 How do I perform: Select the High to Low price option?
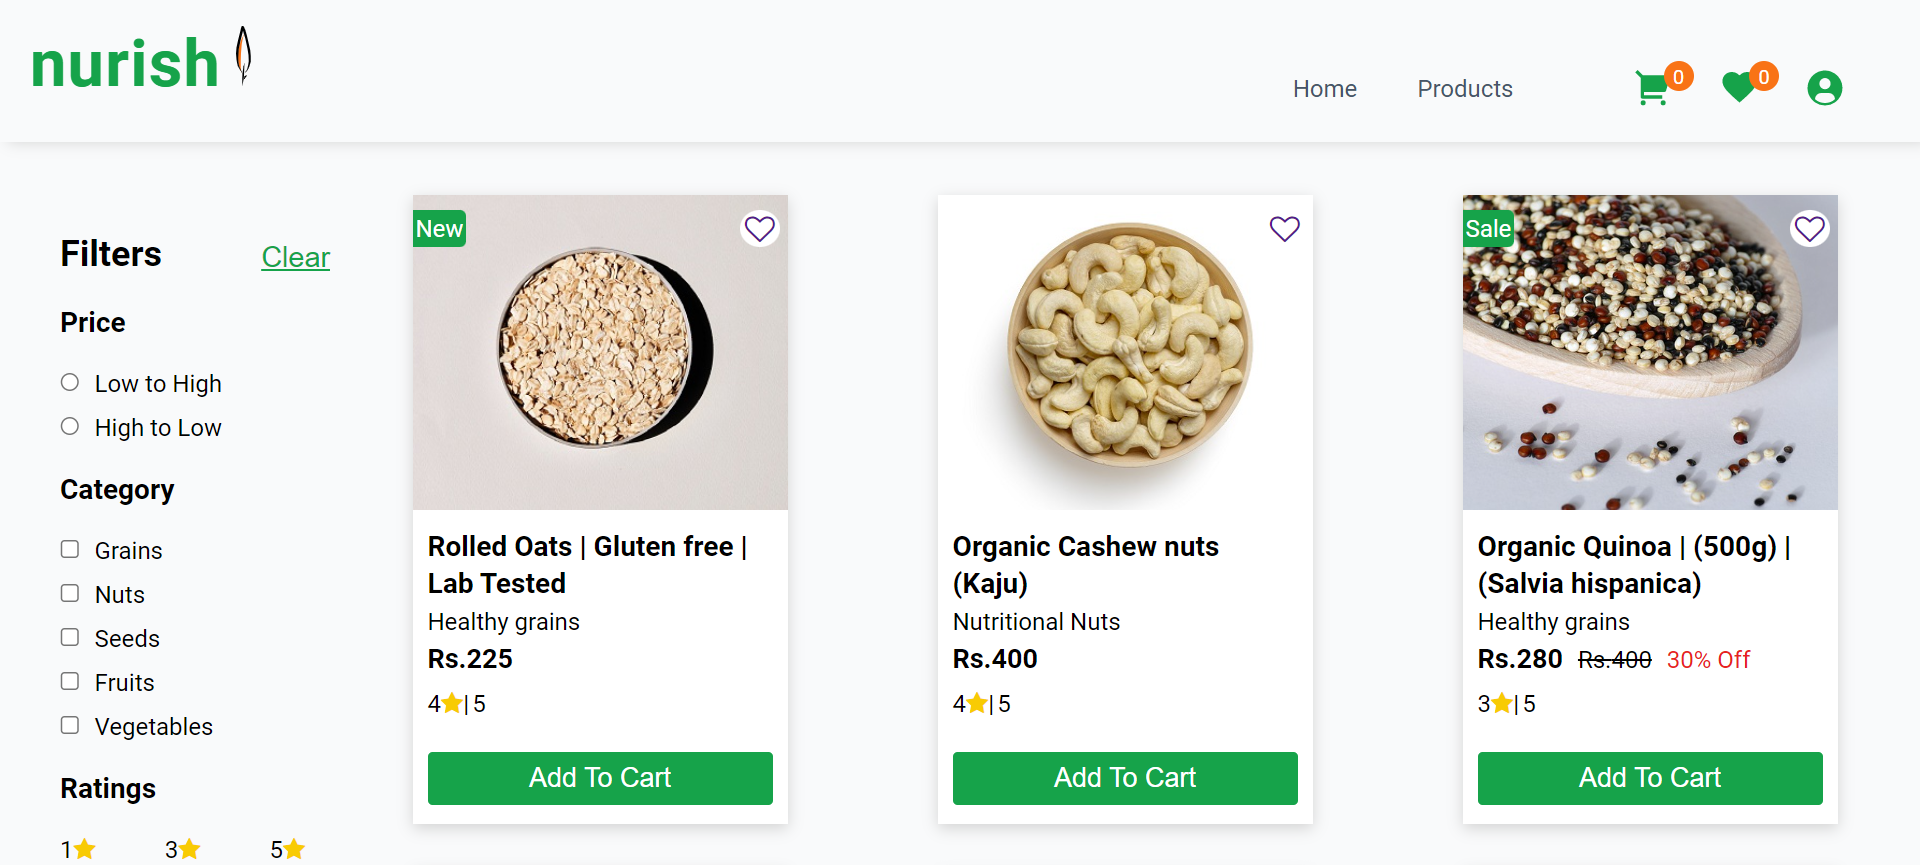70,426
